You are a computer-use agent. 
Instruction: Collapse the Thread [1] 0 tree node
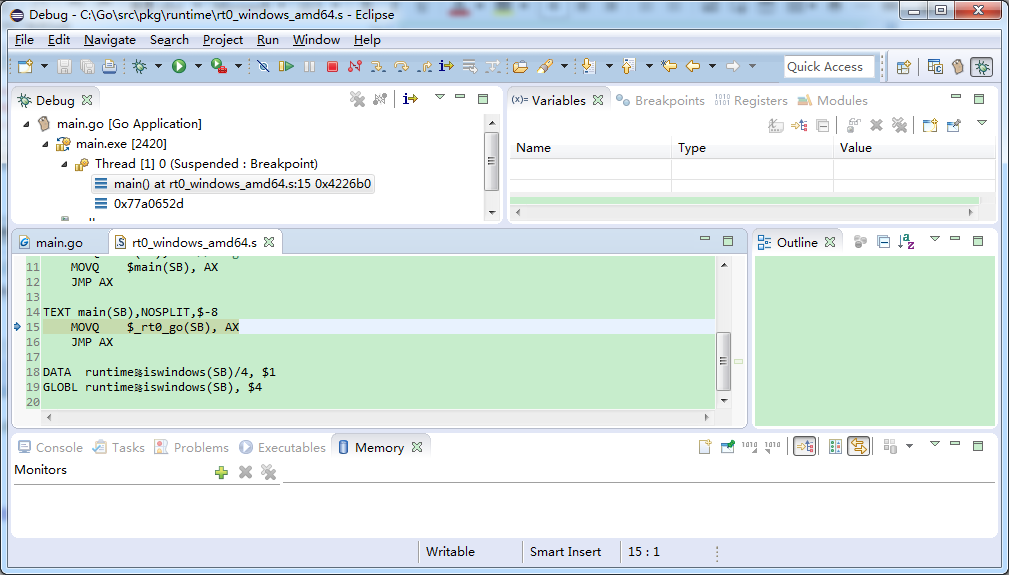pyautogui.click(x=64, y=164)
